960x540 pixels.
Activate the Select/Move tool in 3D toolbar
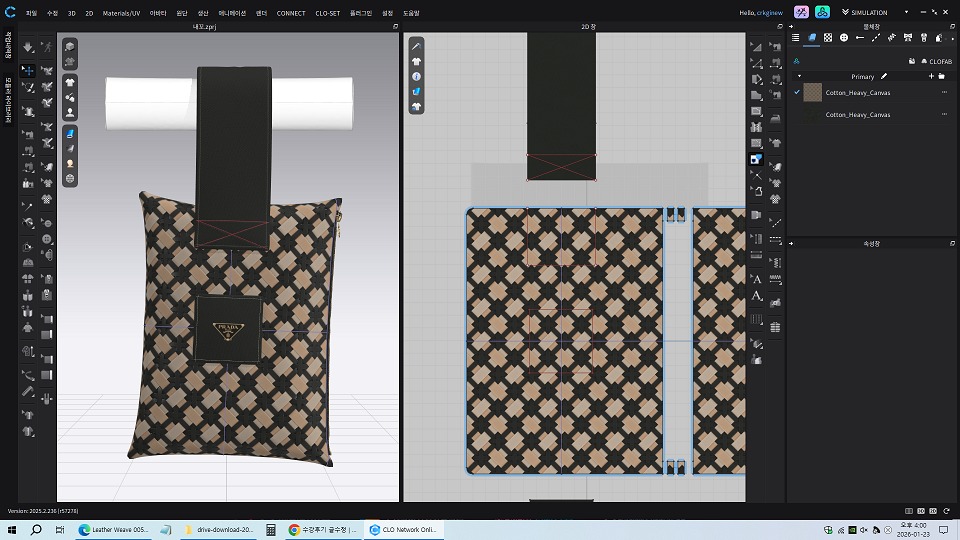28,71
